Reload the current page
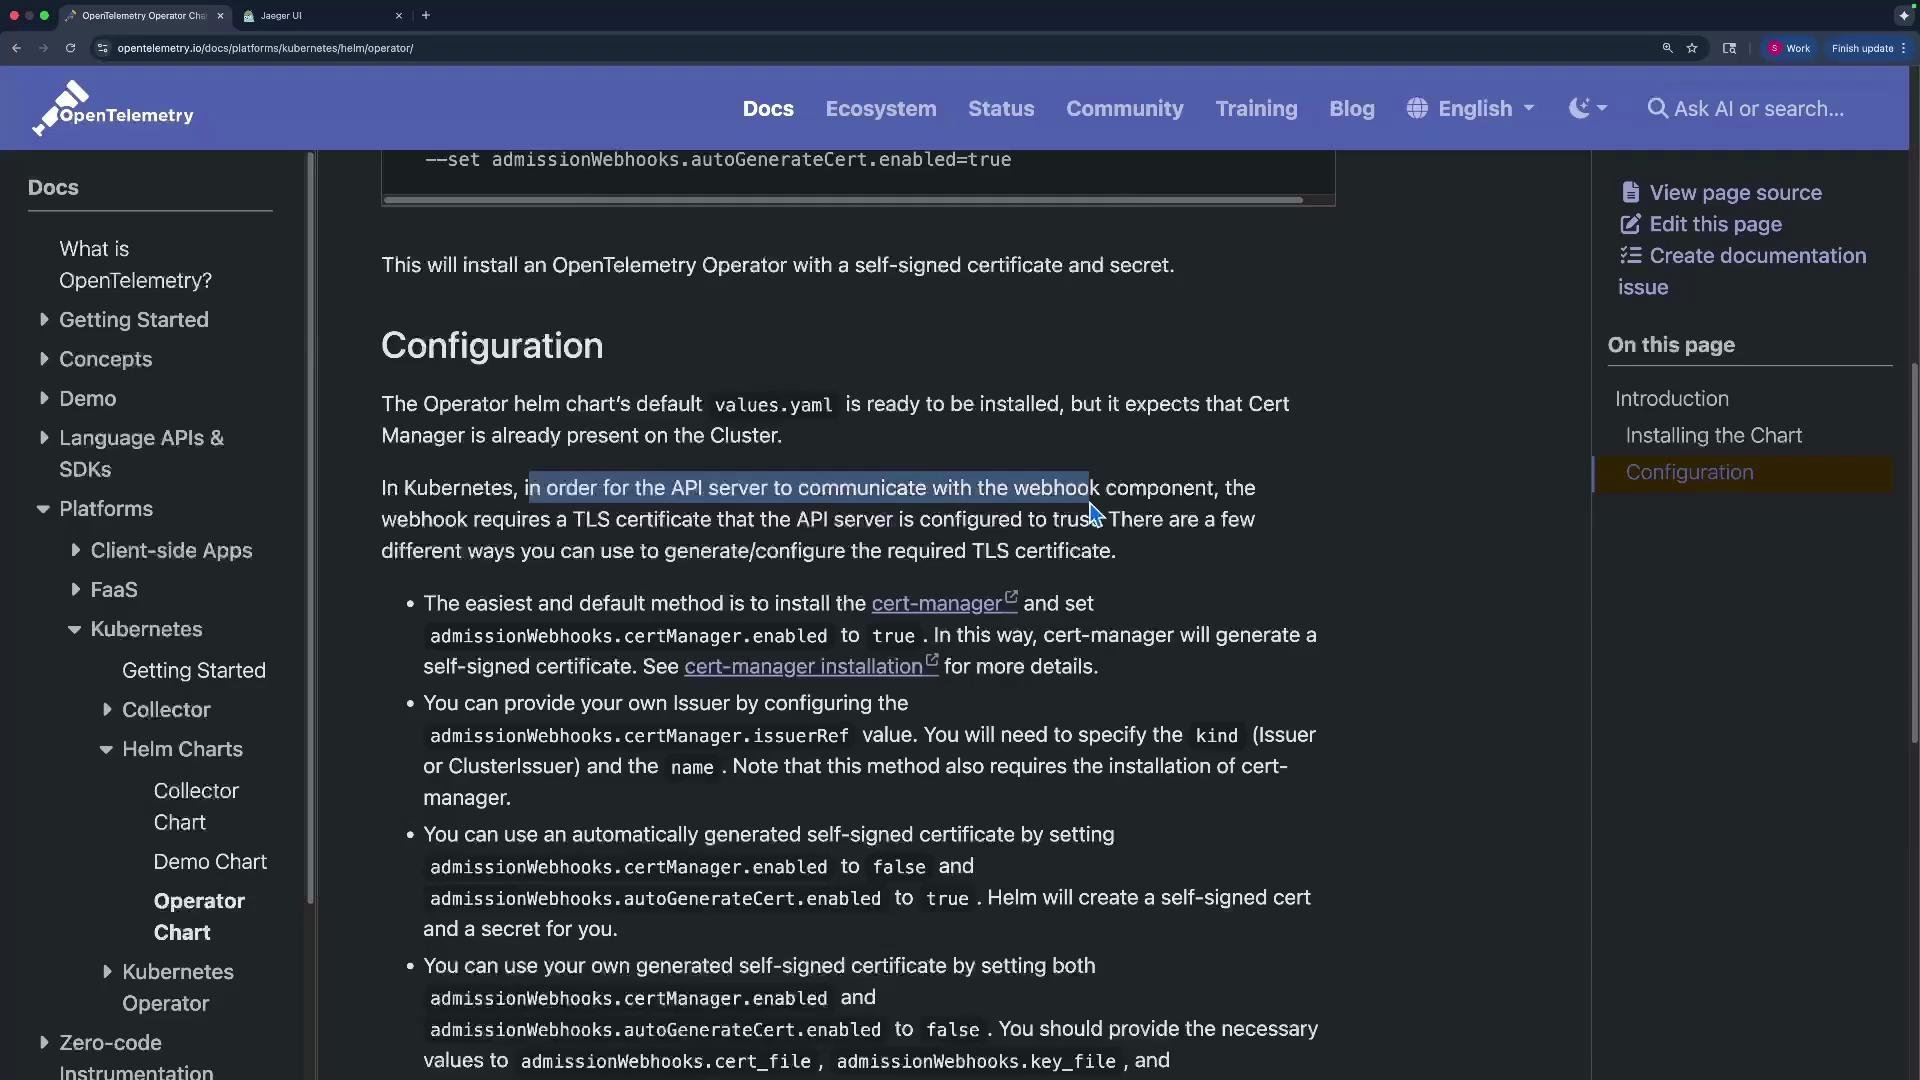The width and height of the screenshot is (1920, 1080). [70, 48]
